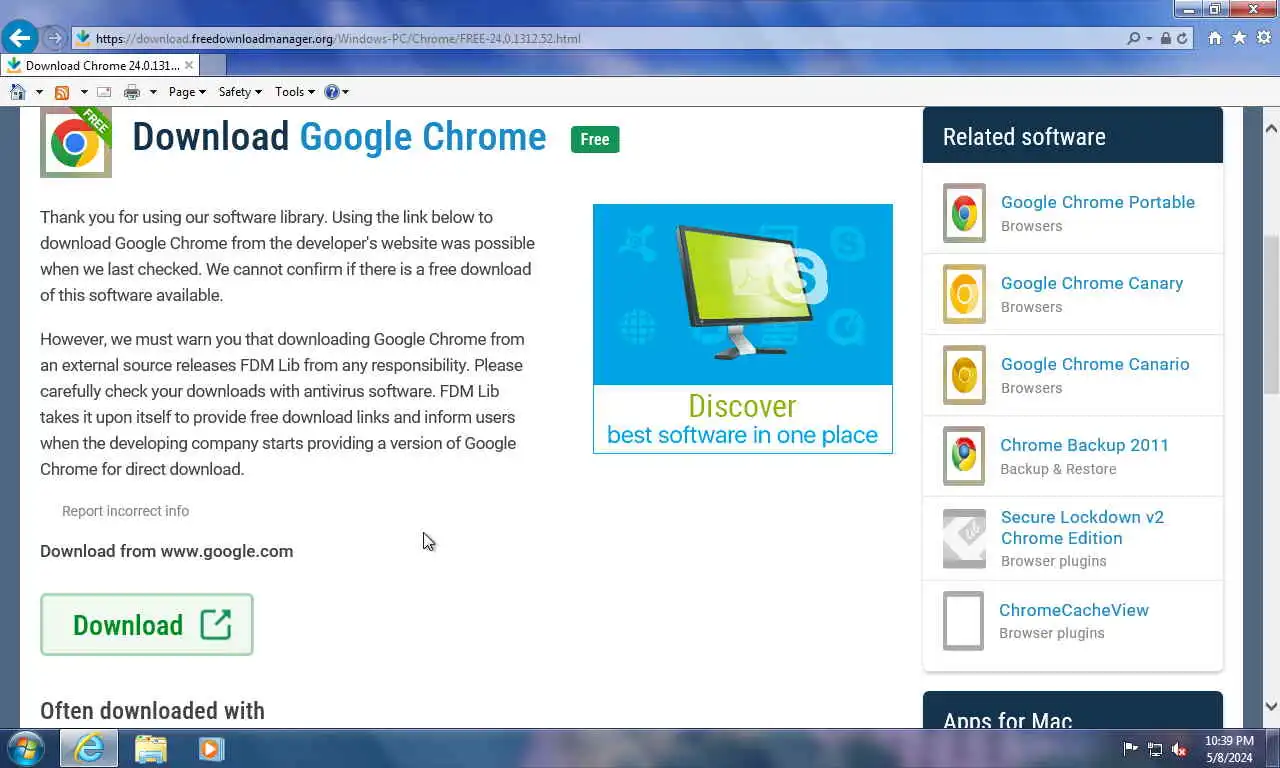Open a new blank tab

point(213,65)
